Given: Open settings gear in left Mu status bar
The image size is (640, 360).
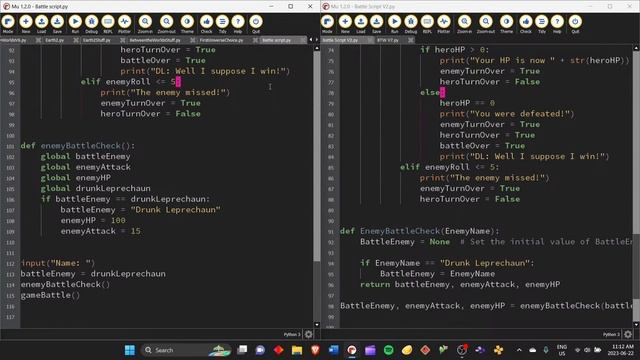Looking at the screenshot, I should (x=309, y=334).
